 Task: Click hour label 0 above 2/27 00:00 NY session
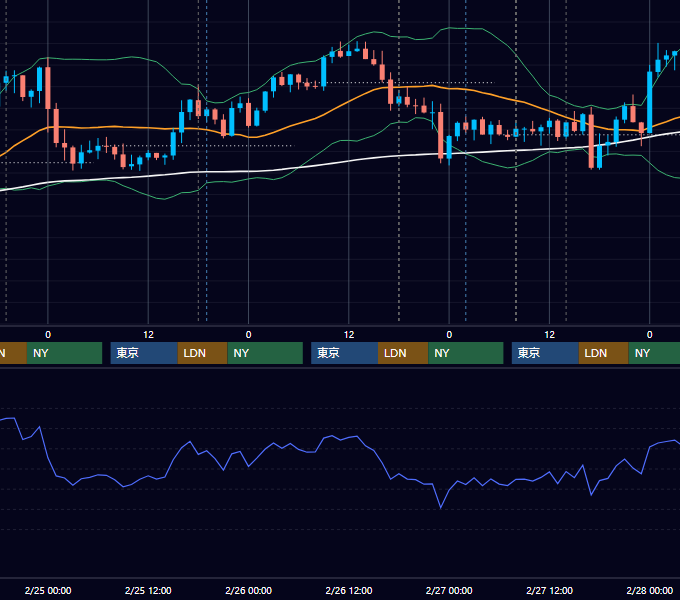click(x=449, y=335)
